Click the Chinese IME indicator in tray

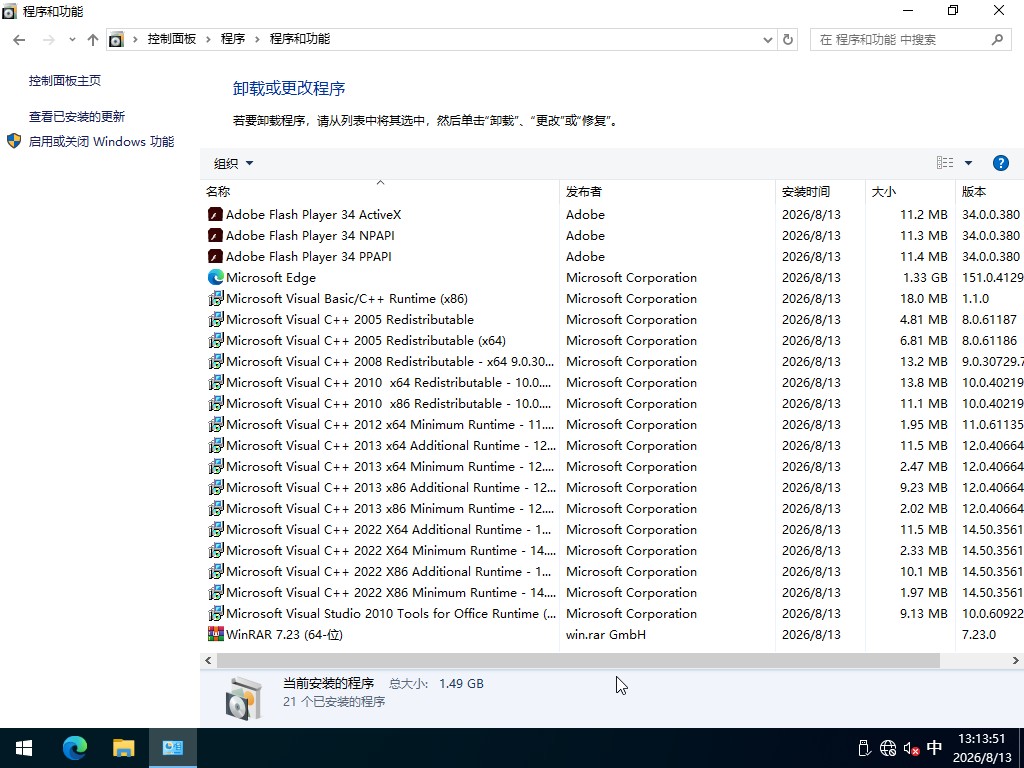point(935,747)
